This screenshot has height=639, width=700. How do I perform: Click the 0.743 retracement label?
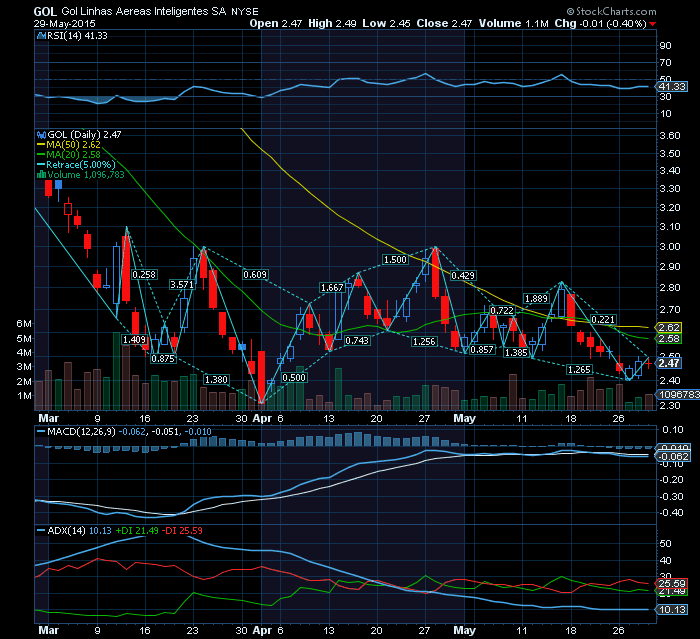click(x=357, y=341)
